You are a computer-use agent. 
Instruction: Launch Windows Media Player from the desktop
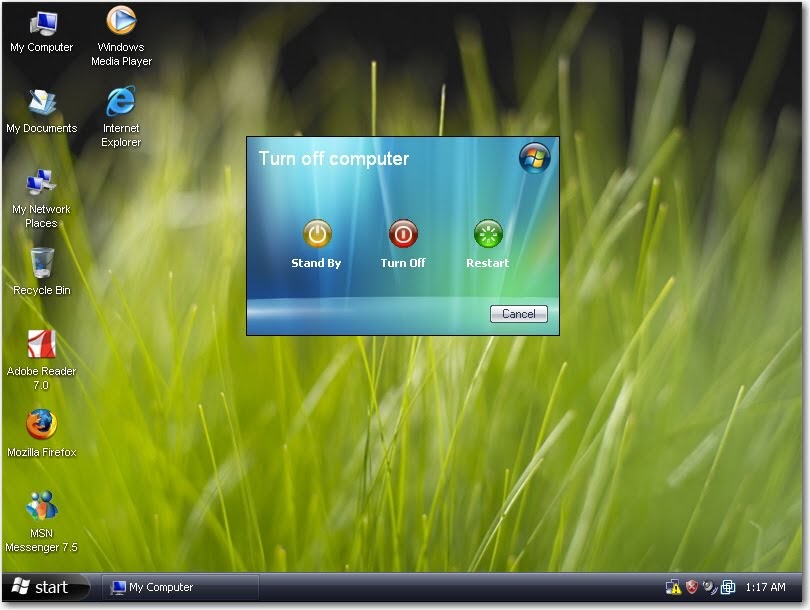pyautogui.click(x=120, y=22)
